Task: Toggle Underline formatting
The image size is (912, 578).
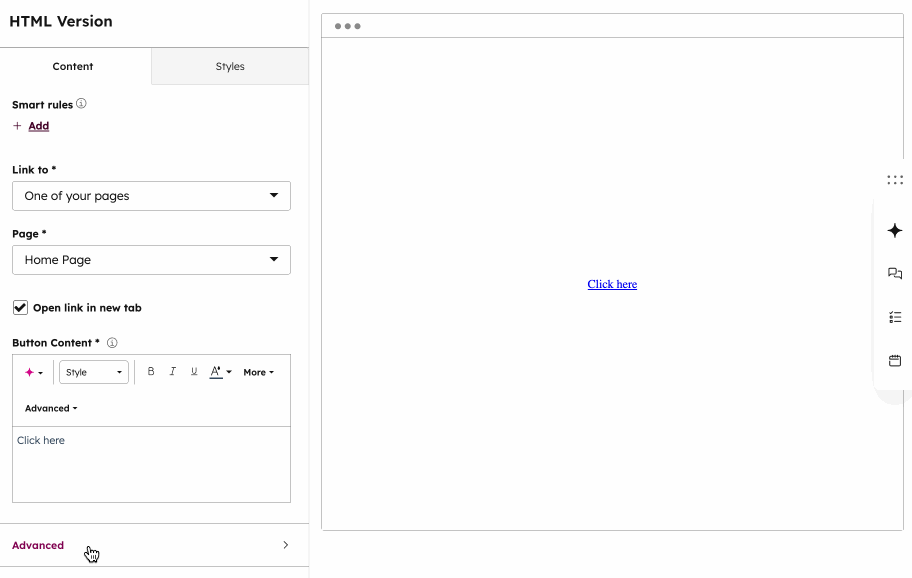Action: pos(193,371)
